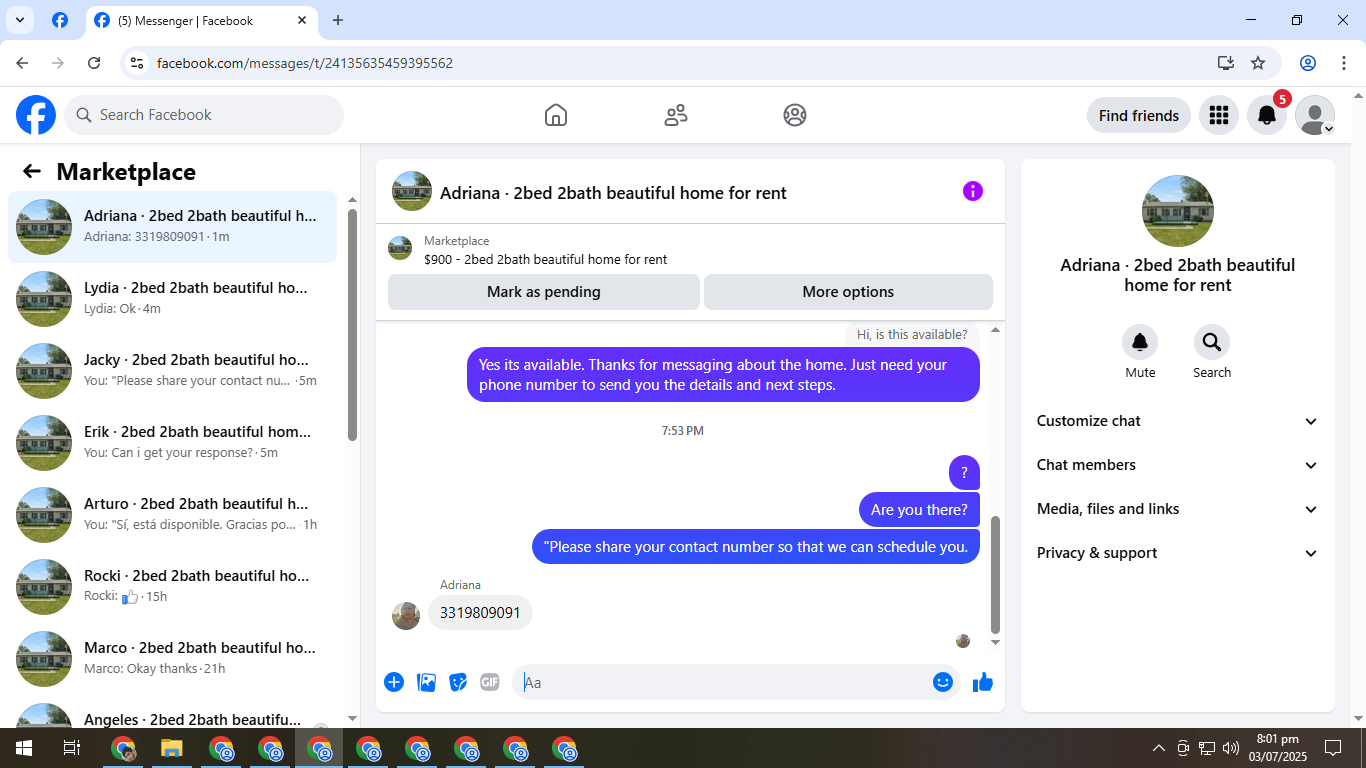This screenshot has width=1366, height=768.
Task: Expand Media, files and links section
Action: [1178, 509]
